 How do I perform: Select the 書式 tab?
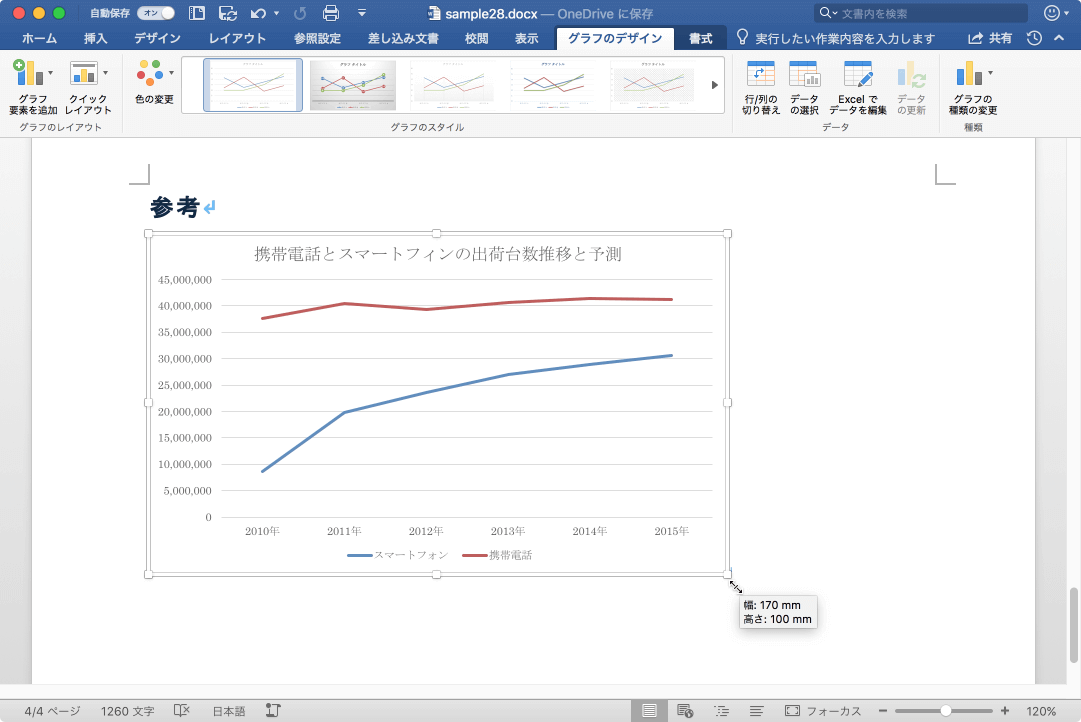(700, 39)
